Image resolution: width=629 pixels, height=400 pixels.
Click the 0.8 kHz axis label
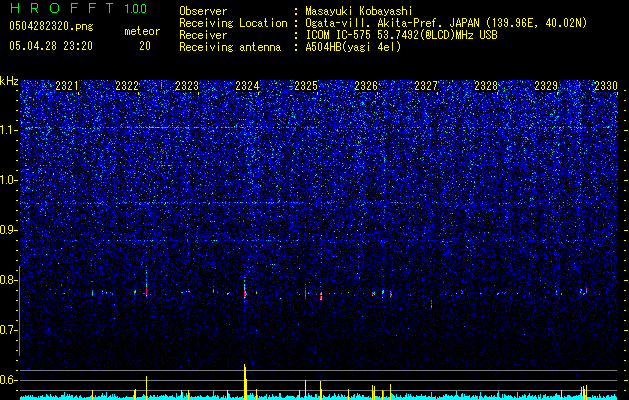point(8,280)
